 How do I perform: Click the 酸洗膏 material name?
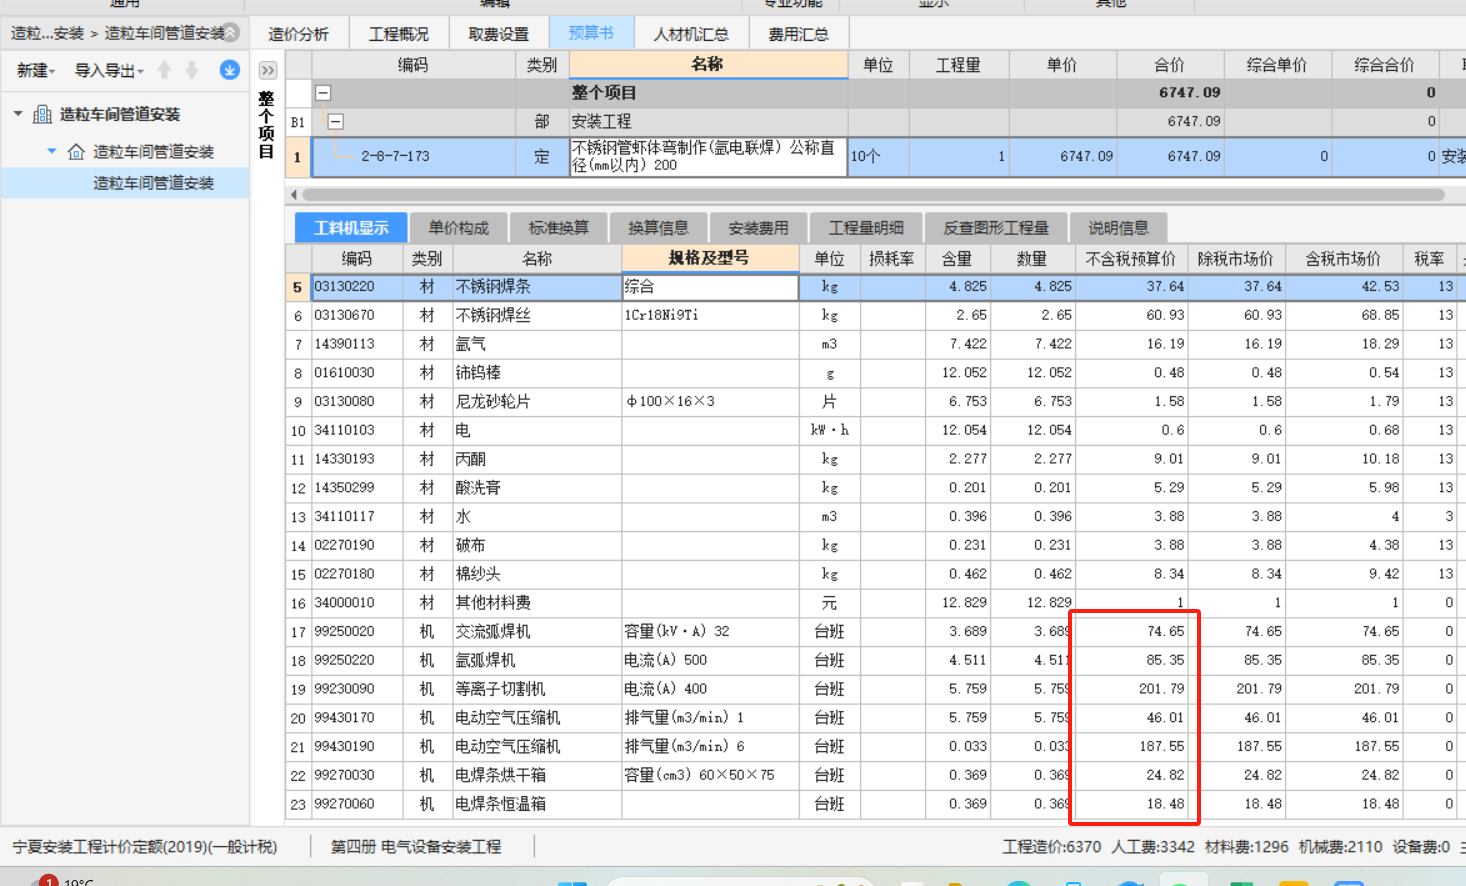(x=478, y=488)
